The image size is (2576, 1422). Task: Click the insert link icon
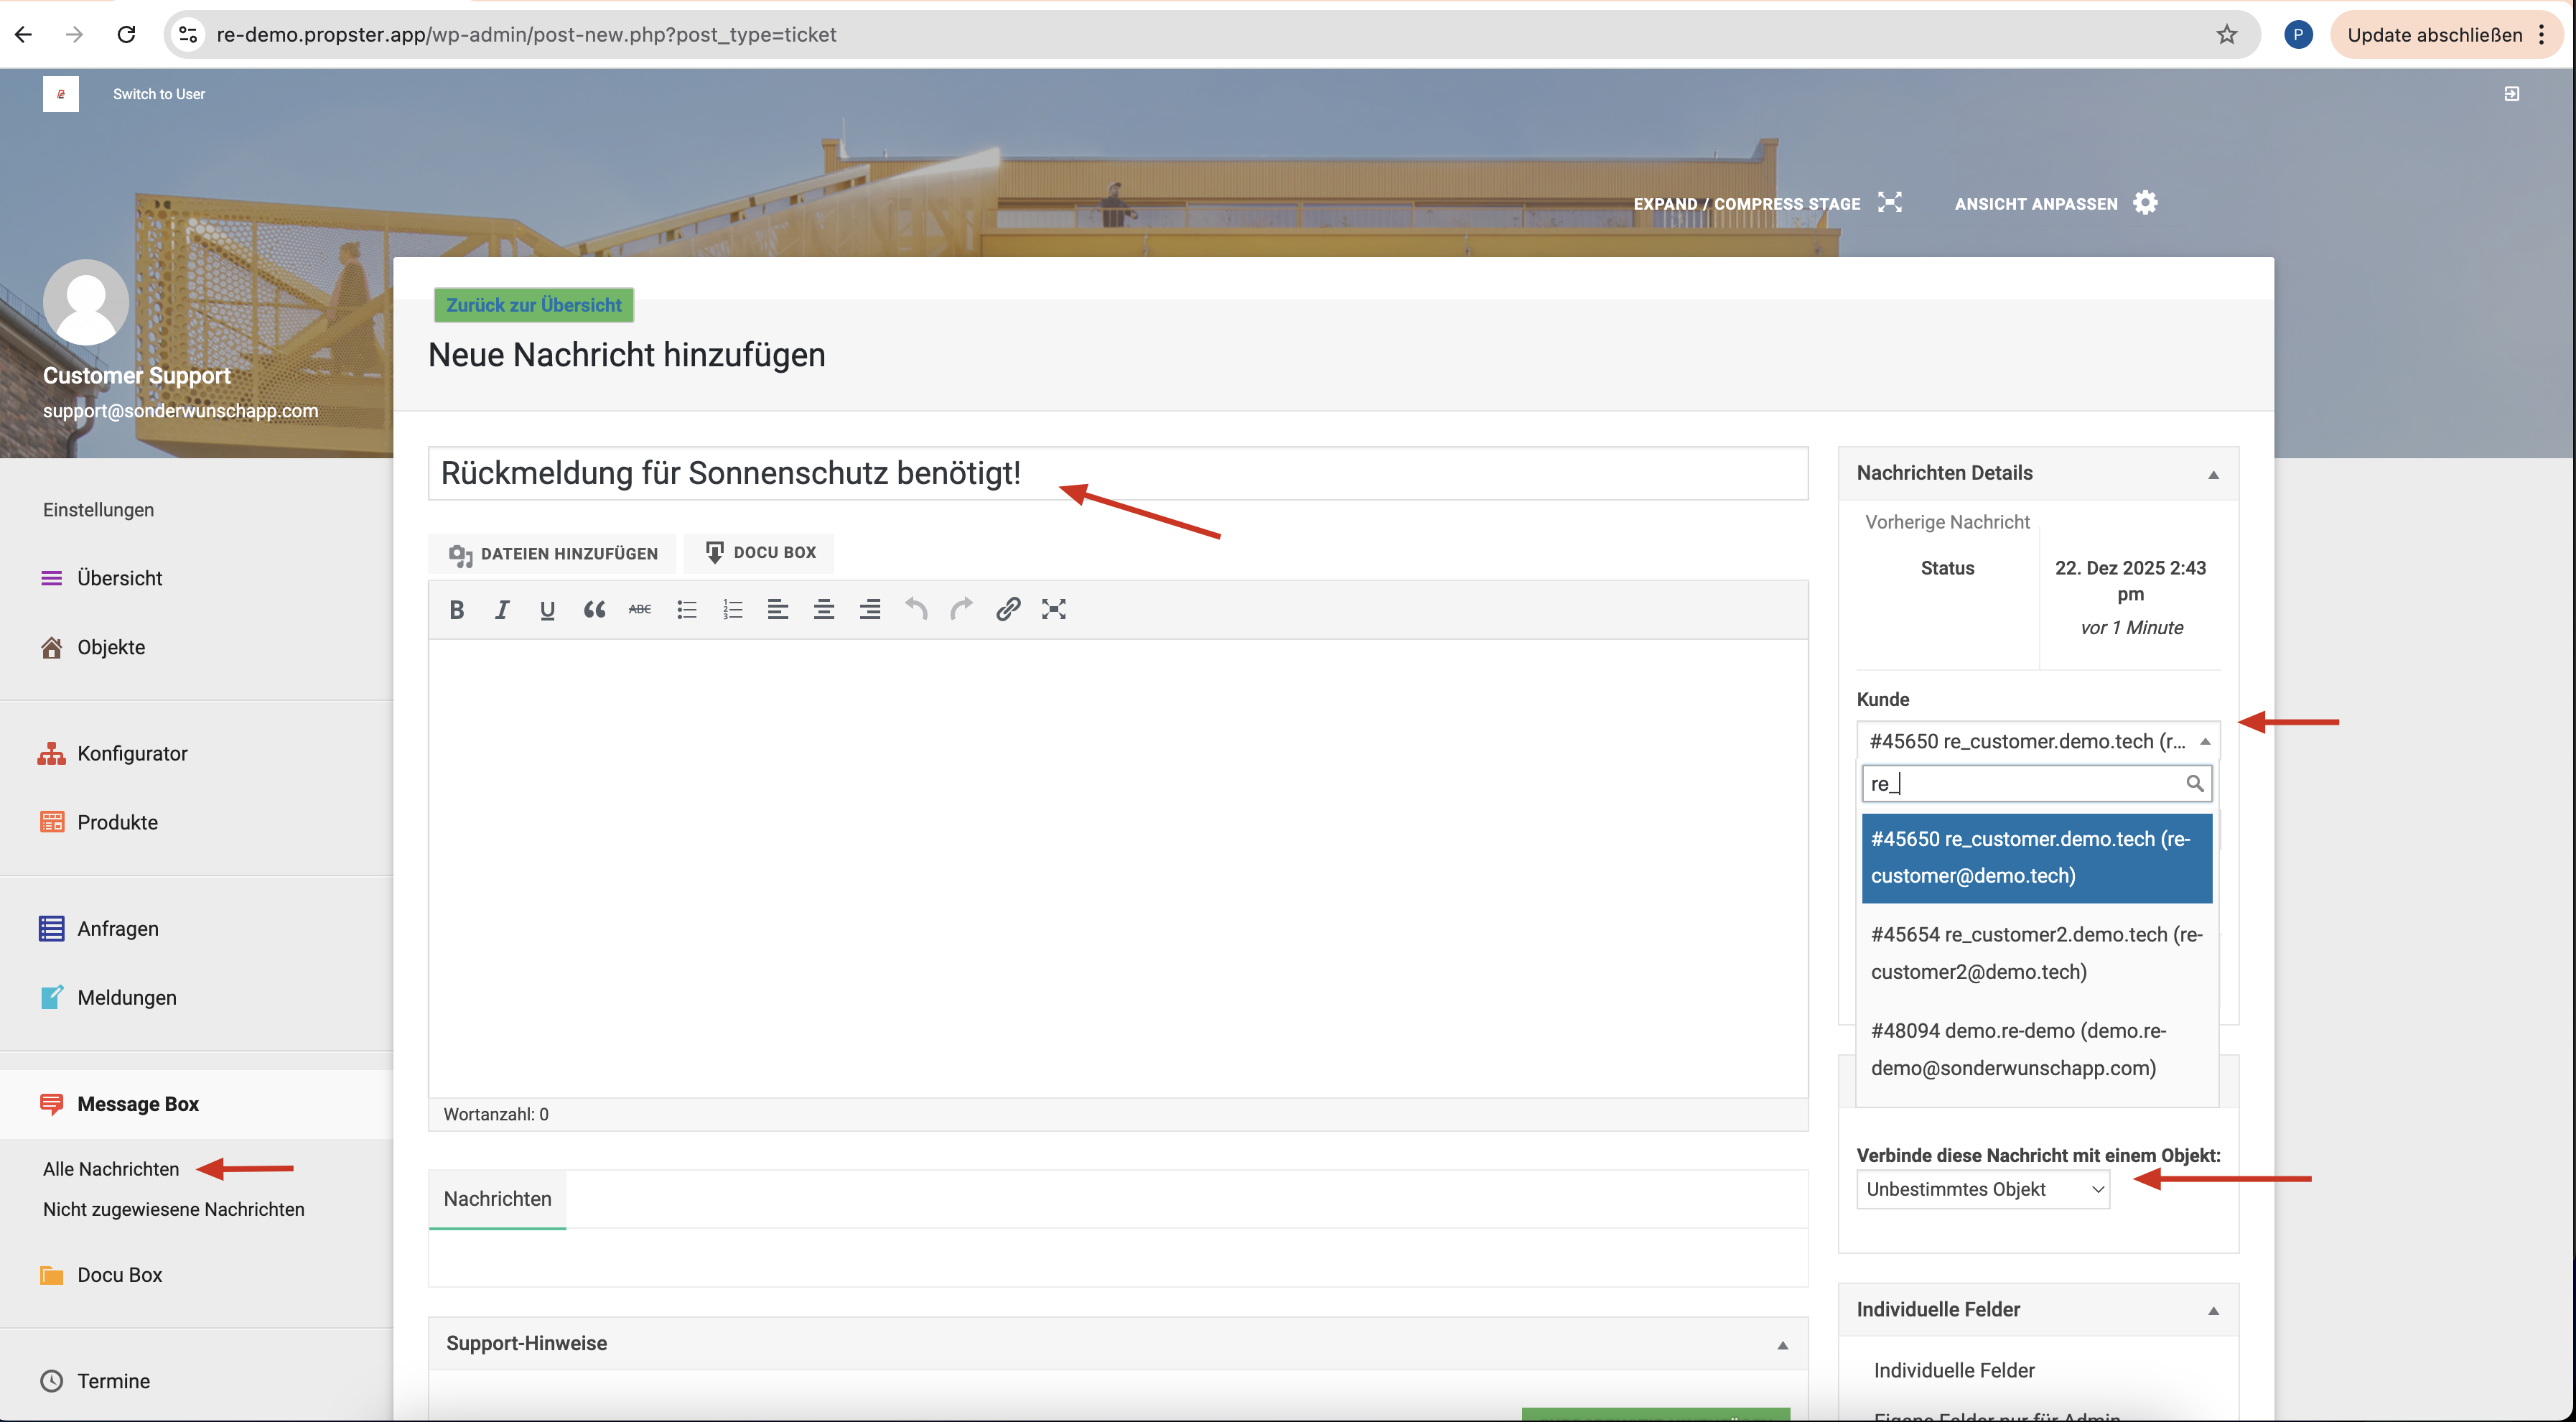click(x=1007, y=609)
